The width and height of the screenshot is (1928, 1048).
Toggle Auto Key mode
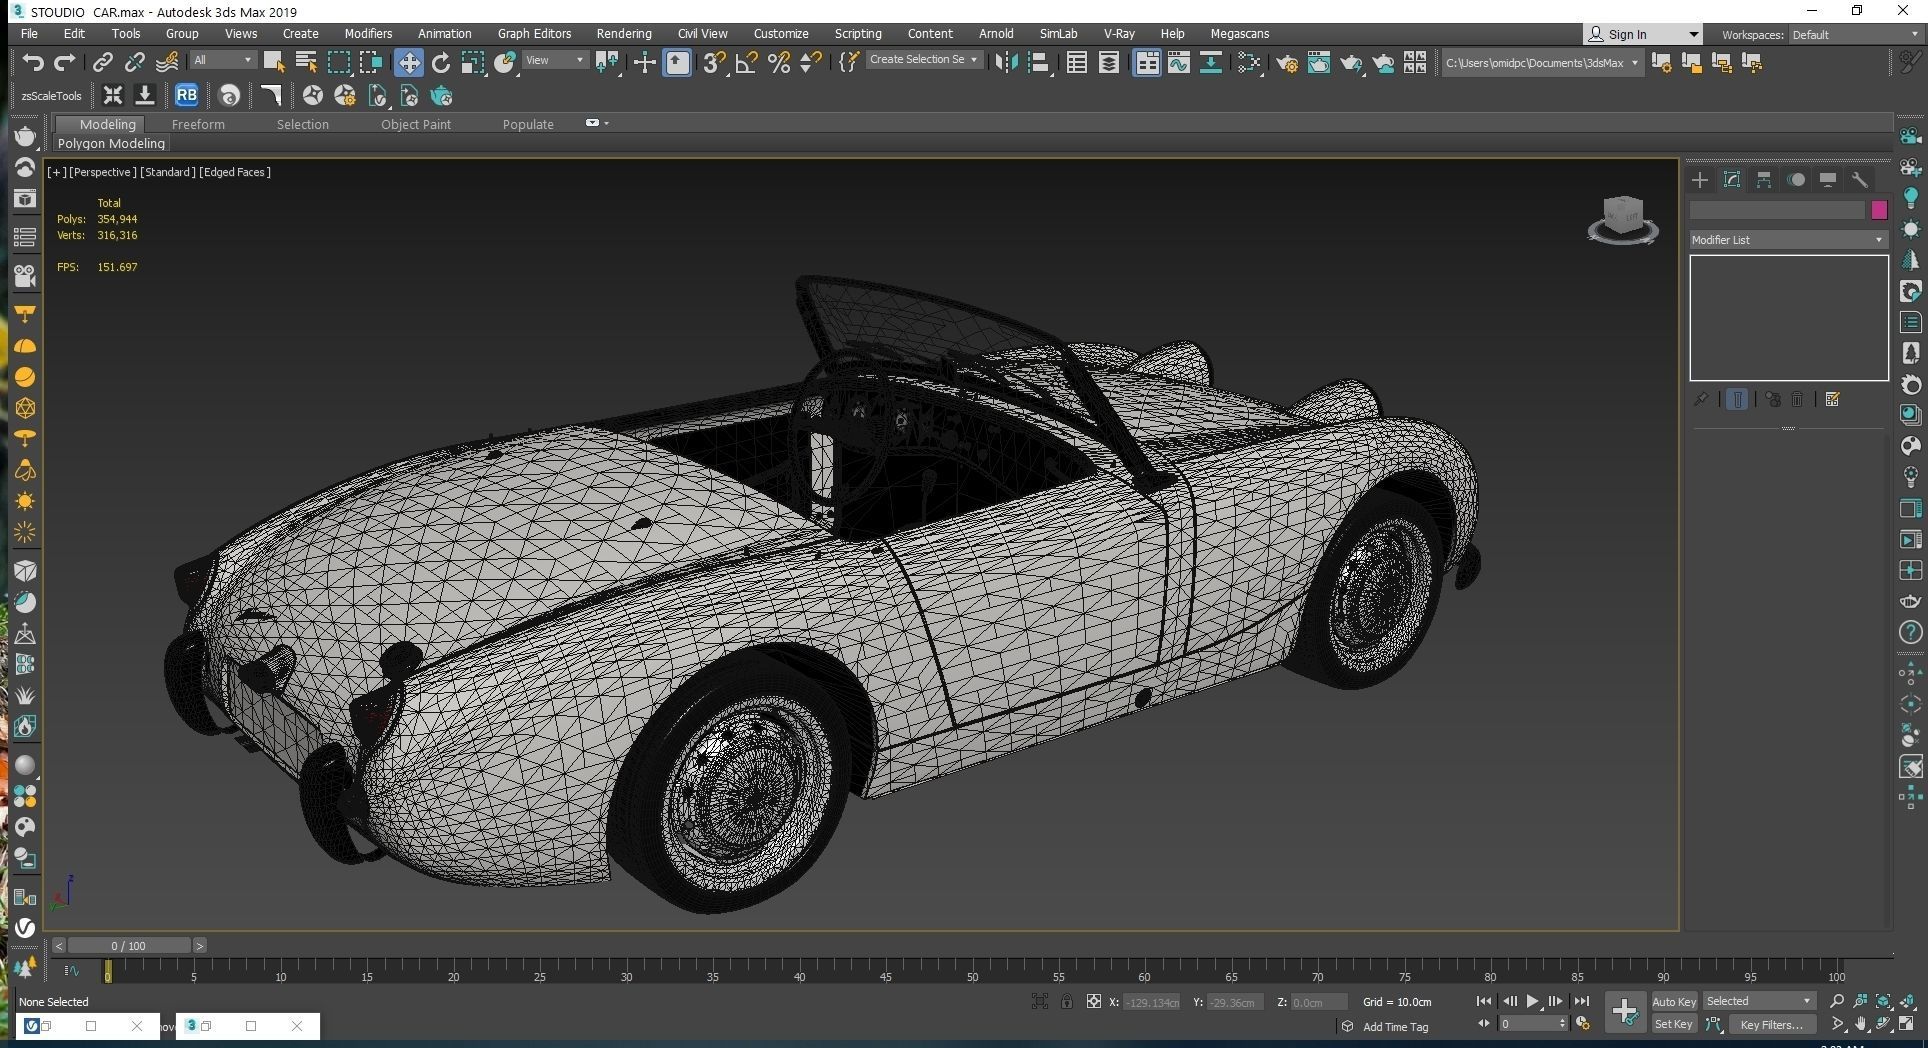pos(1674,1001)
